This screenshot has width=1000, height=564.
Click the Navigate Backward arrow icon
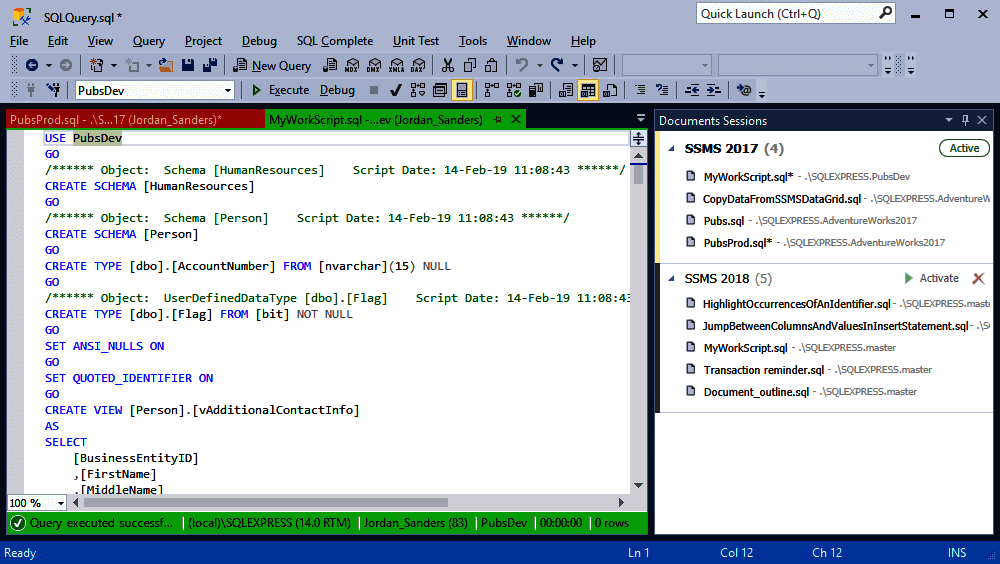click(x=32, y=65)
